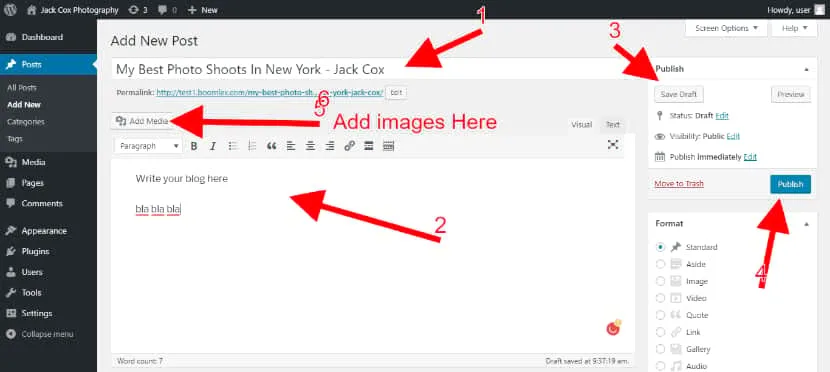Open Categories submenu
The width and height of the screenshot is (830, 372).
pyautogui.click(x=25, y=122)
